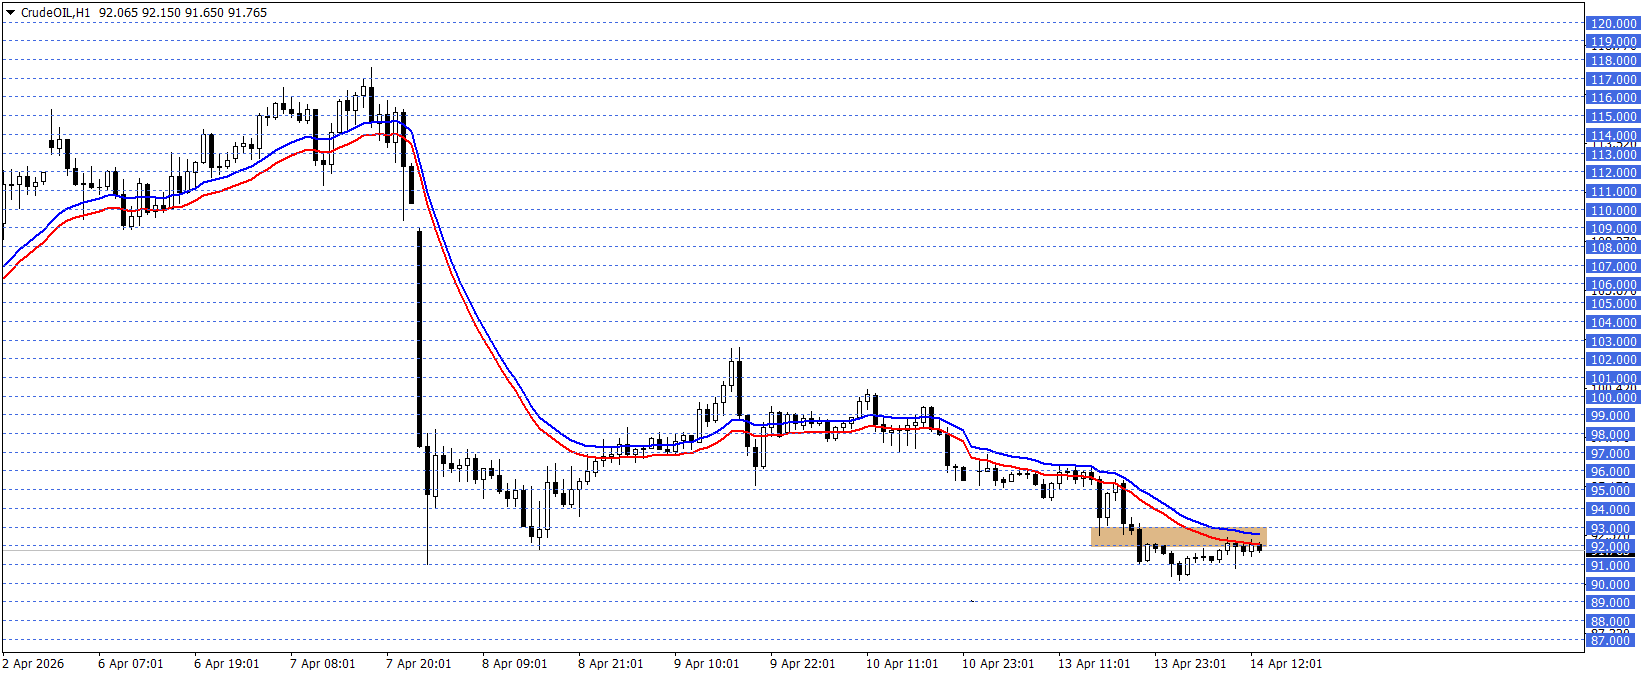Click the 9 Apr 22:01 time label
The height and width of the screenshot is (676, 1641).
pos(802,664)
